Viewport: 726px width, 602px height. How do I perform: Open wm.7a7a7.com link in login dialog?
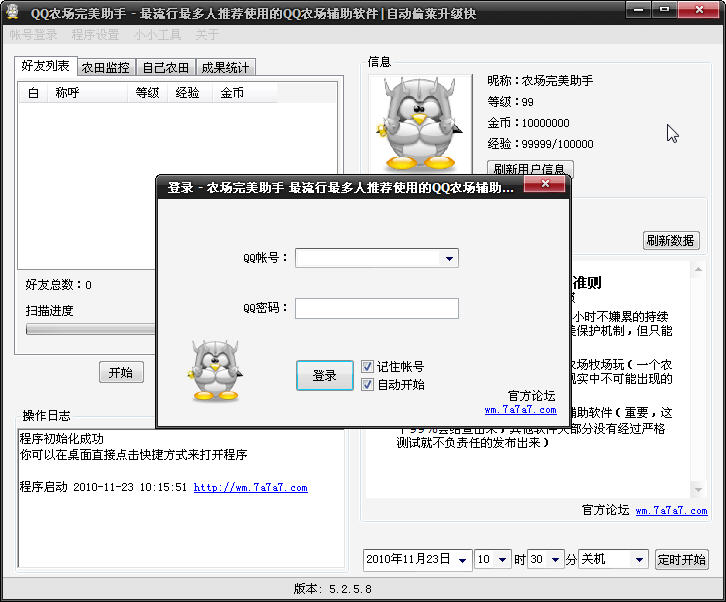(520, 410)
